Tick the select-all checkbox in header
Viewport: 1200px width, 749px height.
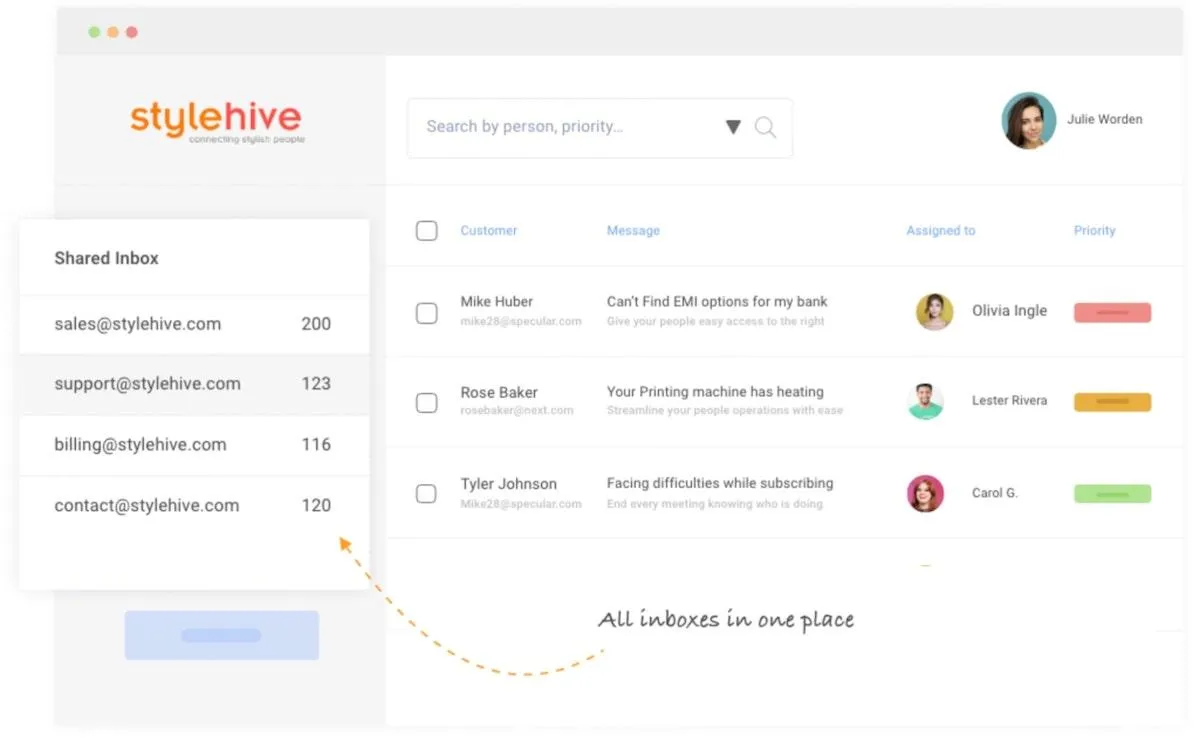point(427,231)
